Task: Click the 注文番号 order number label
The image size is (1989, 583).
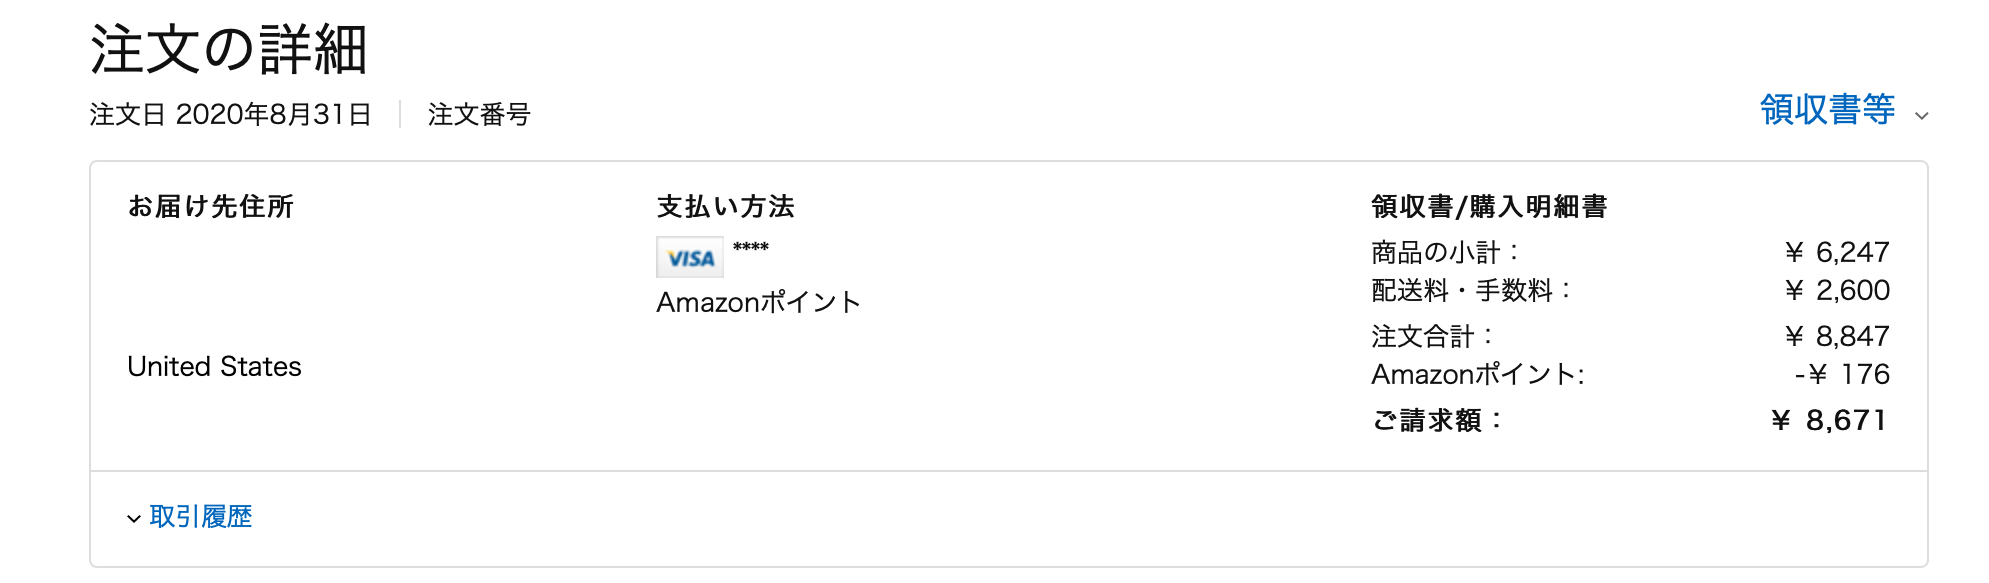Action: click(x=479, y=114)
